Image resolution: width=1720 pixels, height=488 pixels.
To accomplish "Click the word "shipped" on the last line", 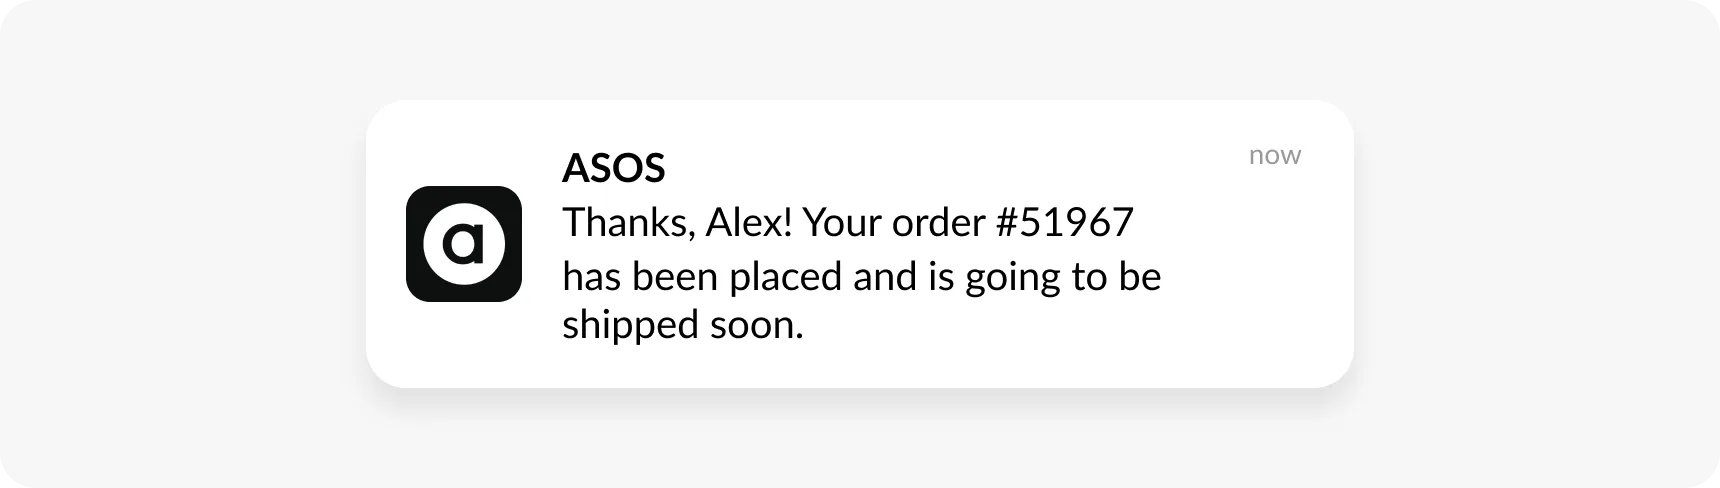I will [x=630, y=325].
